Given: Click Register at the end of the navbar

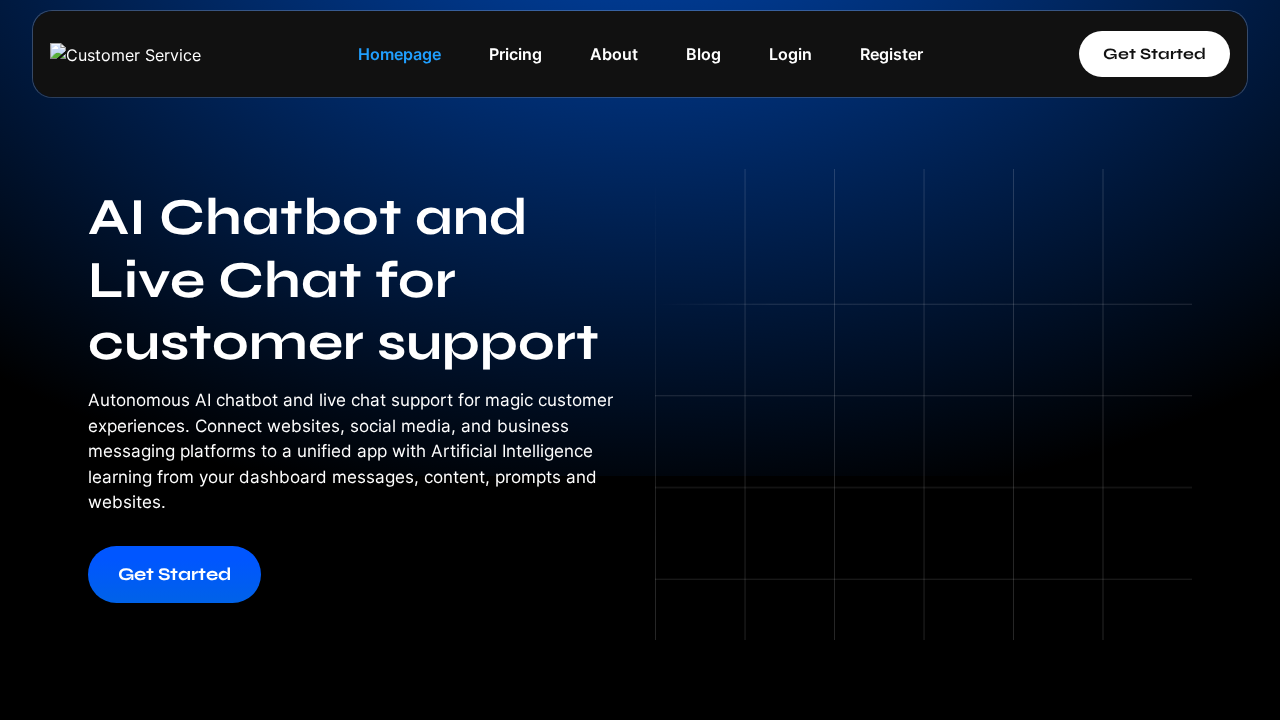Looking at the screenshot, I should point(891,54).
